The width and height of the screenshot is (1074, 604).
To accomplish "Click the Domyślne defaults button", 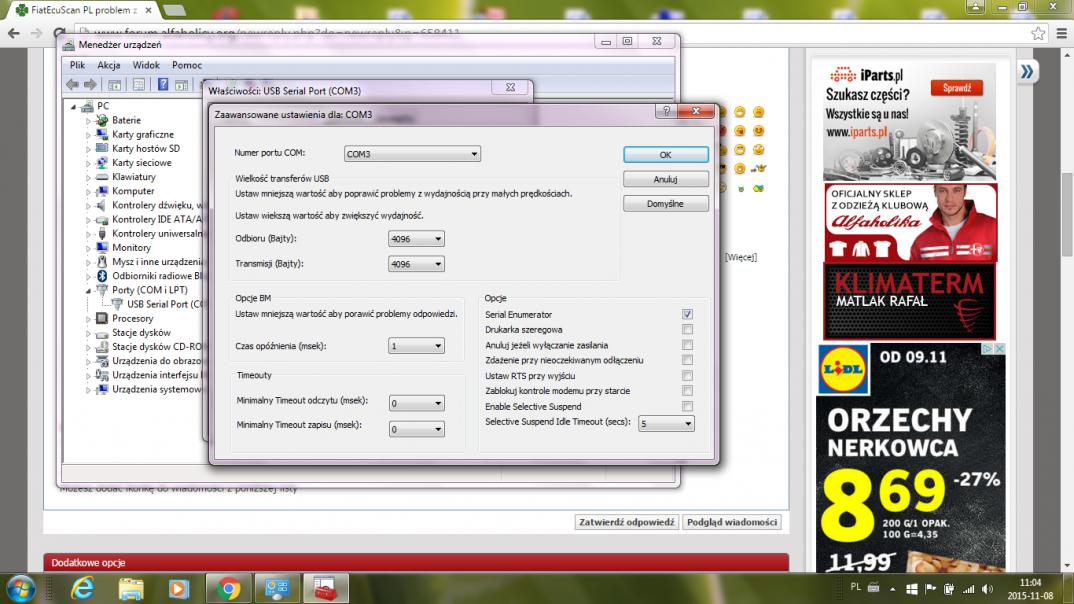I will coord(665,203).
